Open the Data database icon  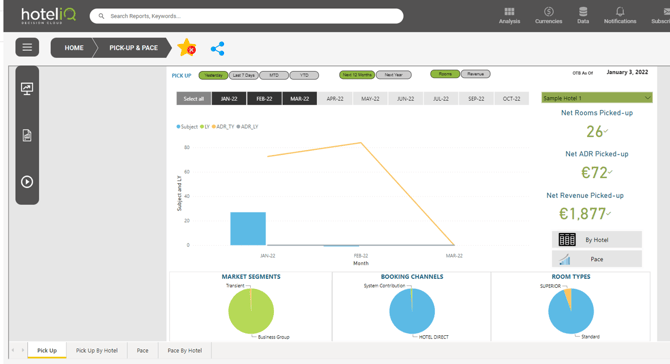click(x=583, y=12)
